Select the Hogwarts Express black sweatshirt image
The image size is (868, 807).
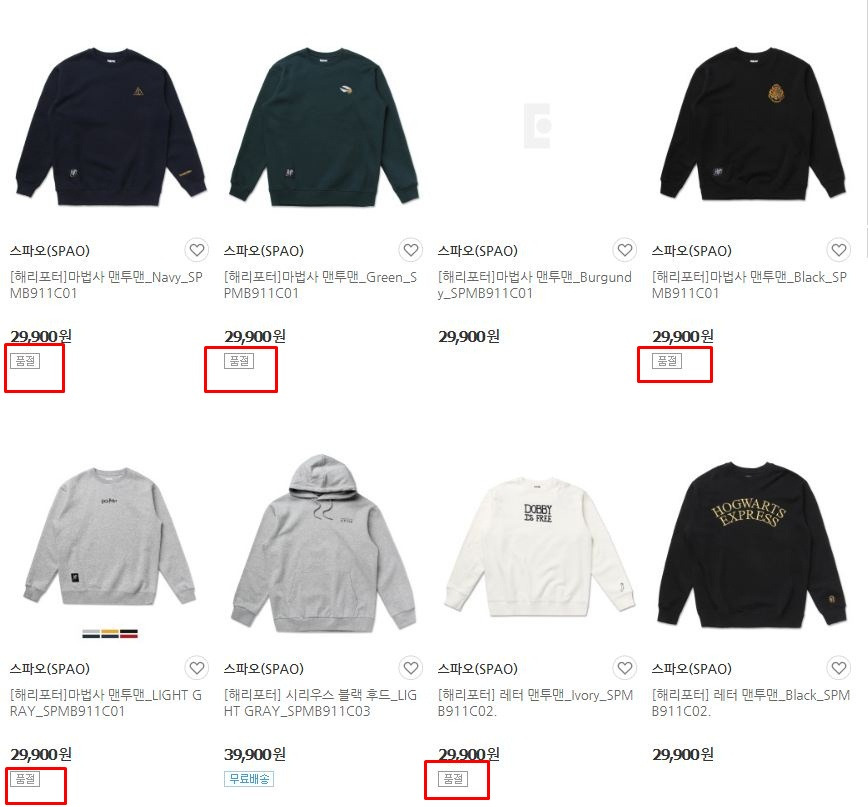coord(752,544)
